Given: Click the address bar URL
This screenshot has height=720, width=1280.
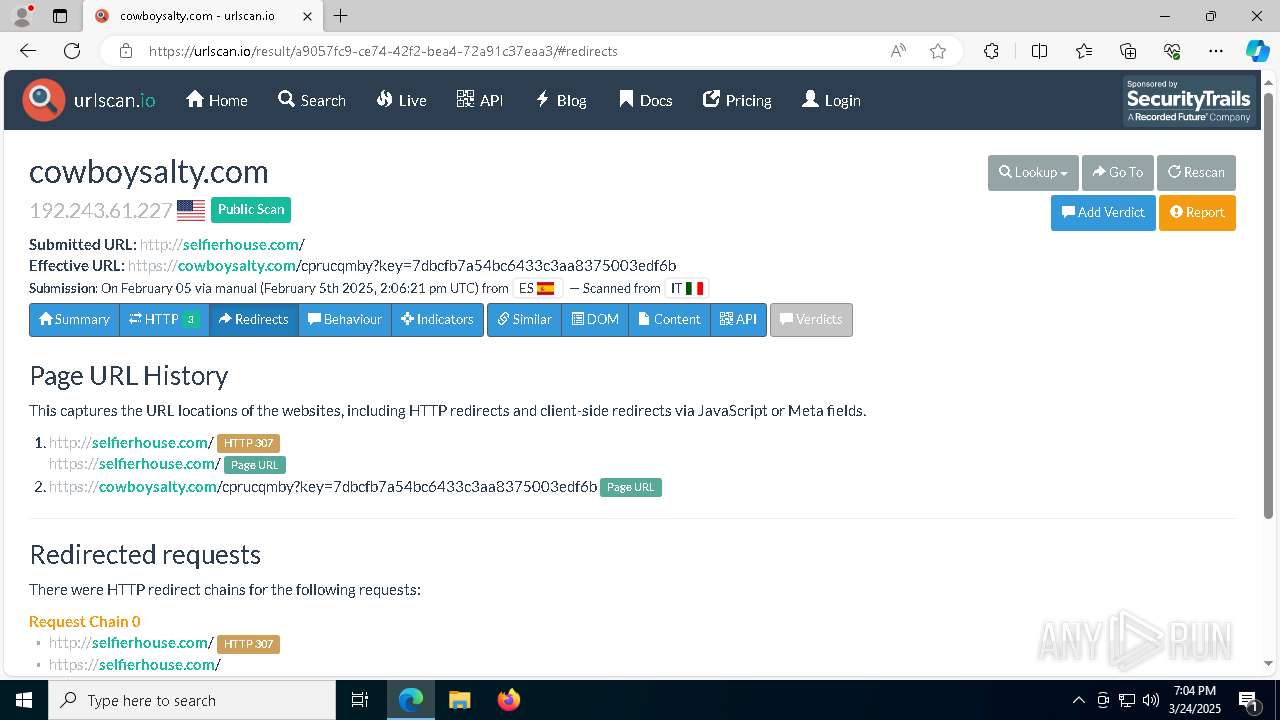Looking at the screenshot, I should (383, 51).
